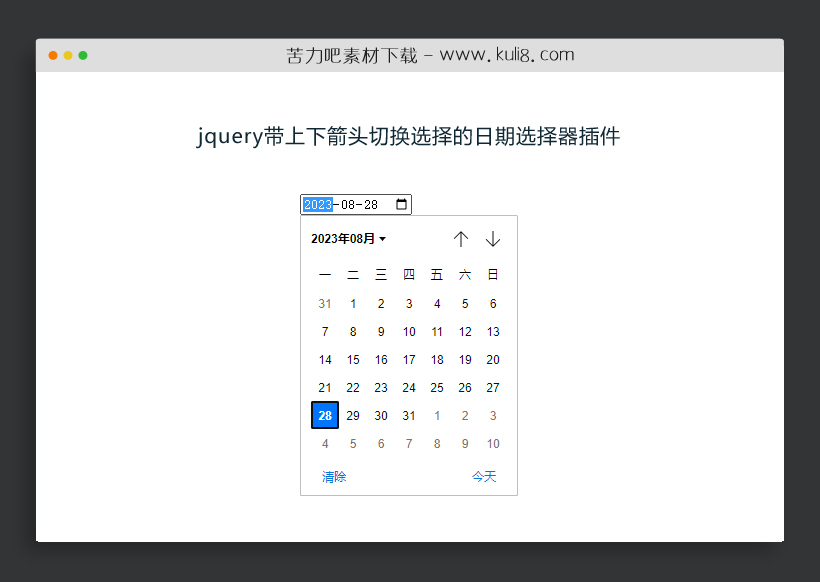Click 今天 to jump to today
This screenshot has width=820, height=582.
pyautogui.click(x=484, y=477)
